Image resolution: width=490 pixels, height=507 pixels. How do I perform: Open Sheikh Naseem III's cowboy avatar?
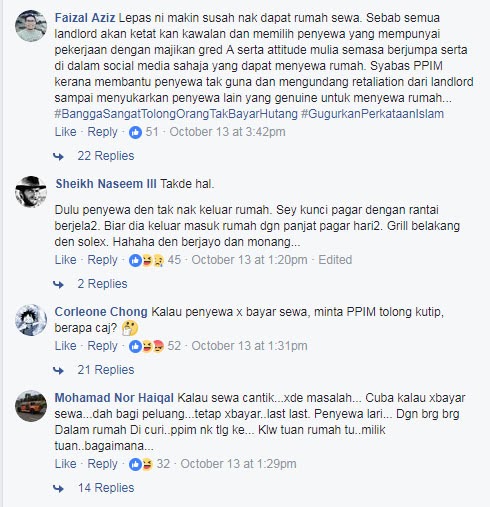(31, 192)
